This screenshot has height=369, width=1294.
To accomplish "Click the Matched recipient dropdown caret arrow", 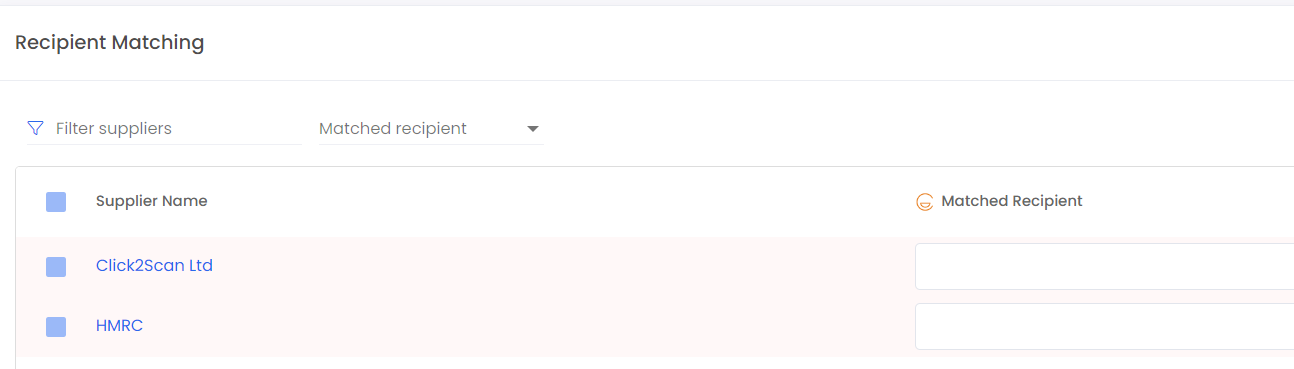I will pyautogui.click(x=533, y=129).
